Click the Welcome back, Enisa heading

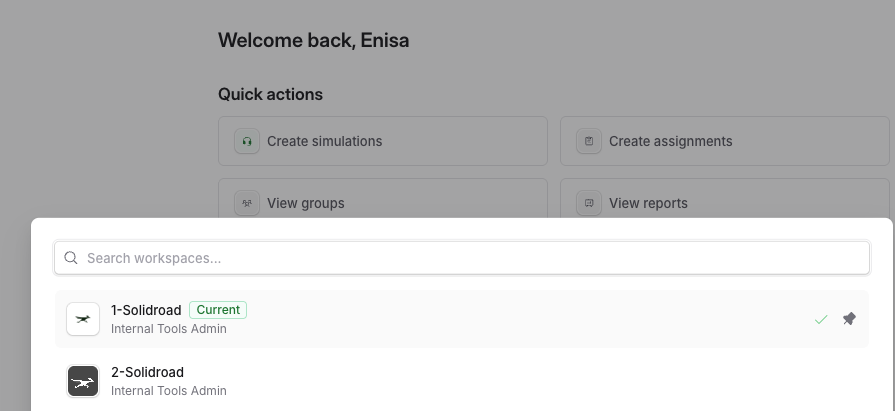click(313, 41)
